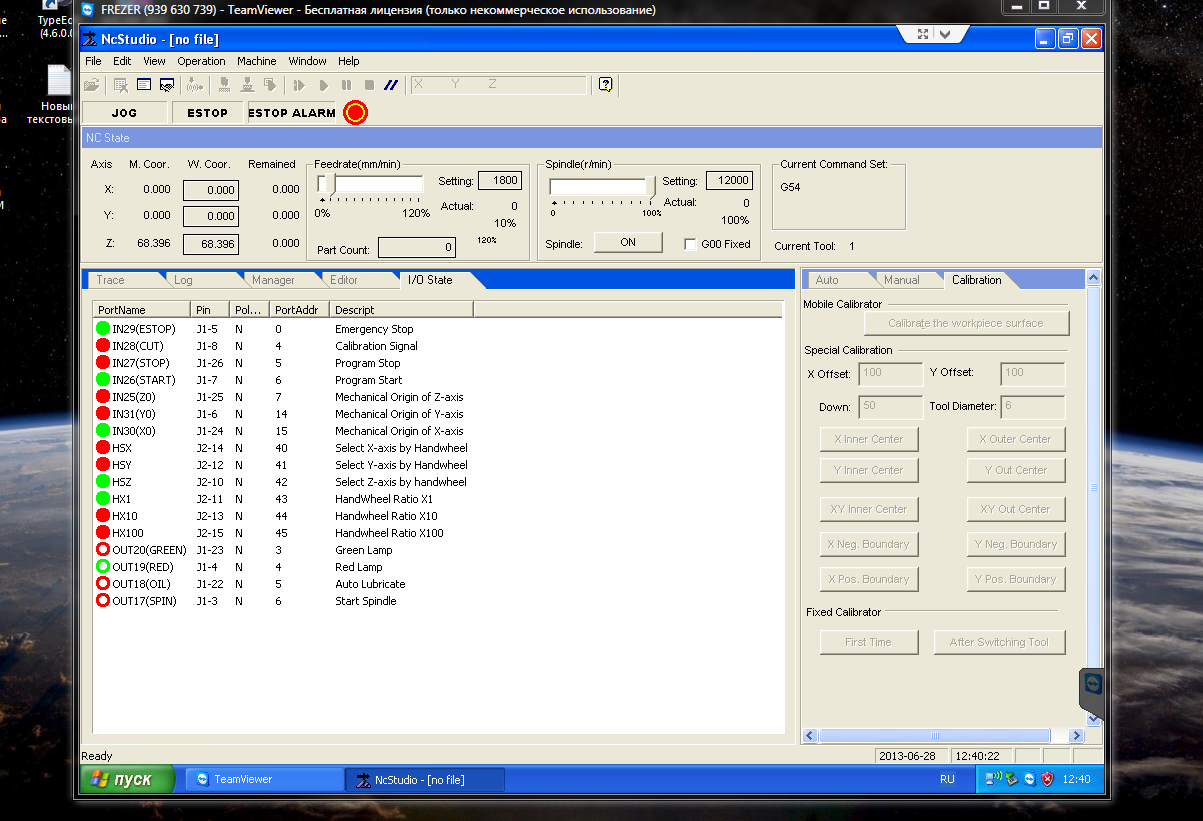Click green indicator of IN26(START) row

click(102, 380)
